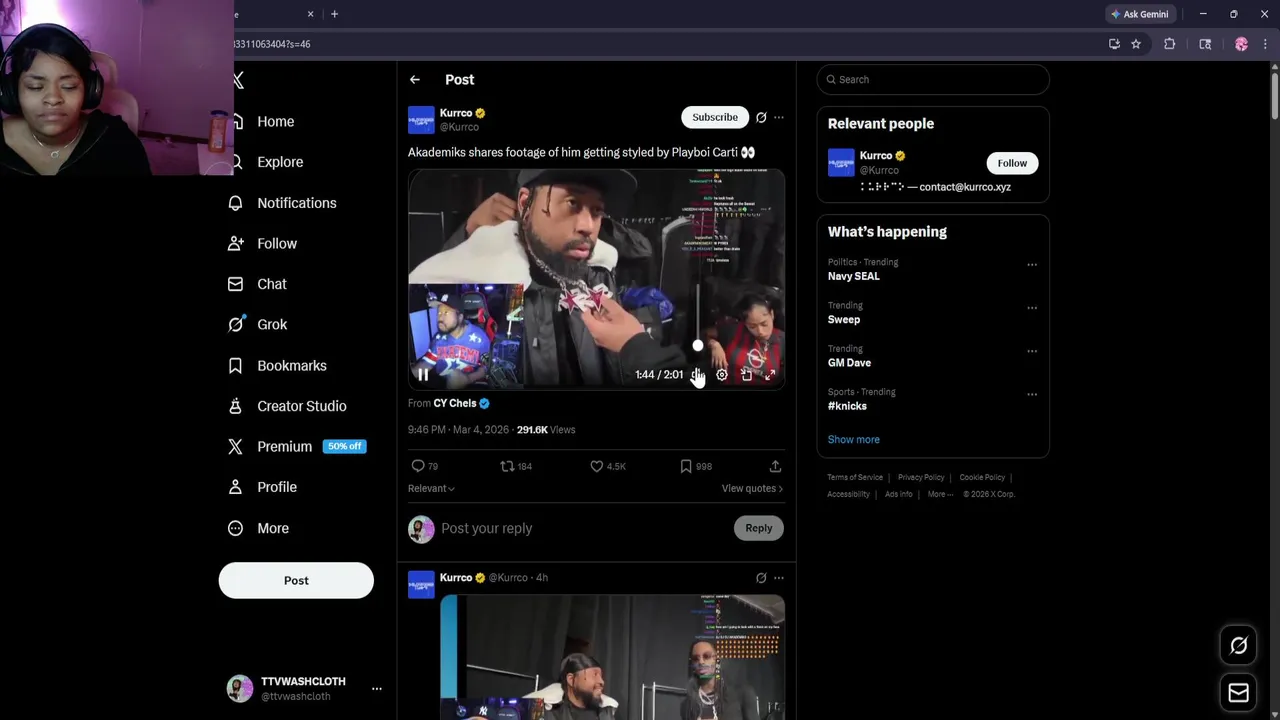This screenshot has height=720, width=1280.
Task: Open browser extensions puzzle icon
Action: (x=1169, y=44)
